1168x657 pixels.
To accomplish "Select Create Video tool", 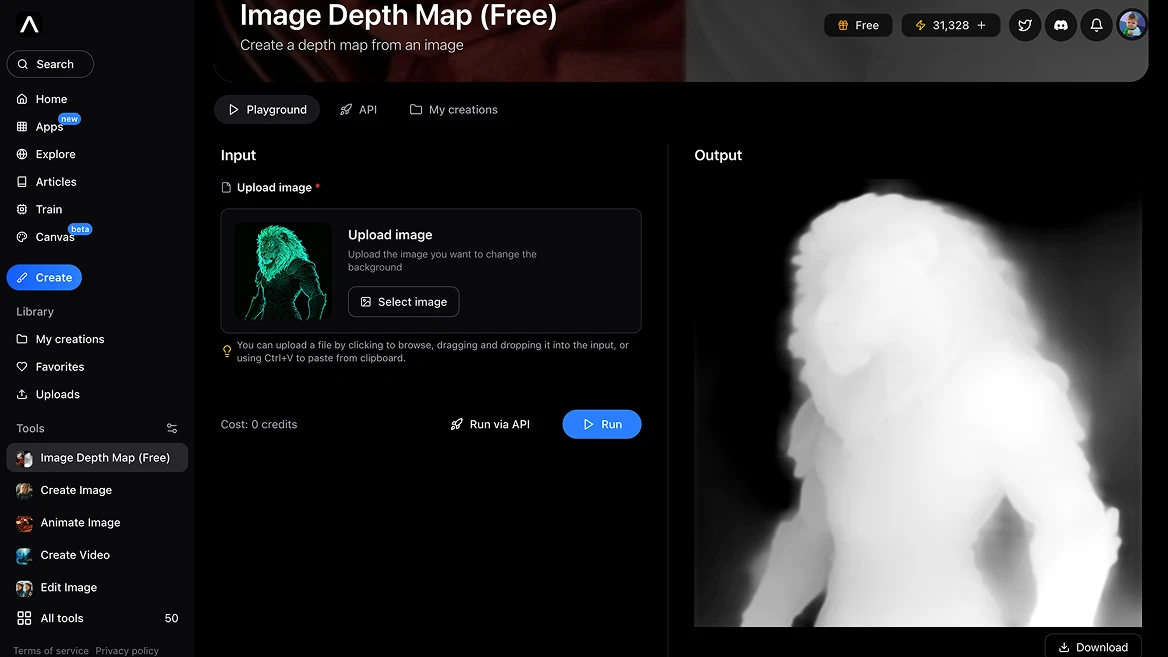I will tap(74, 555).
